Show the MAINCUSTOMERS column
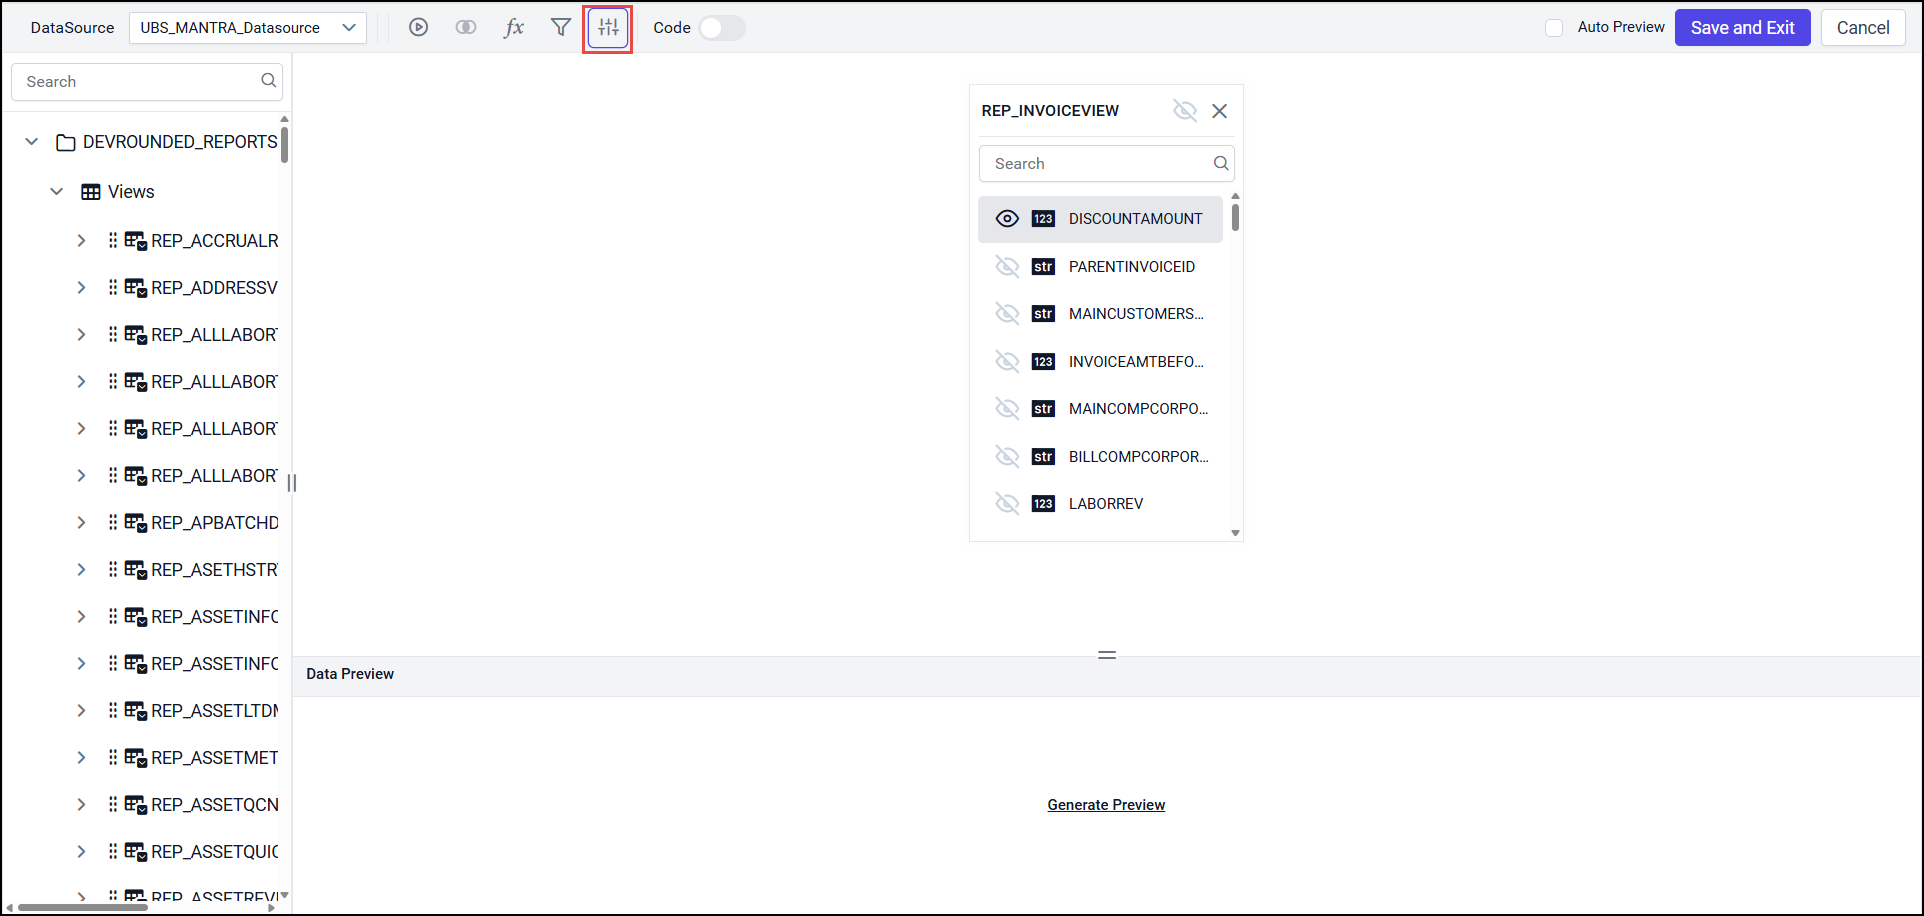The height and width of the screenshot is (916, 1924). pyautogui.click(x=1007, y=314)
